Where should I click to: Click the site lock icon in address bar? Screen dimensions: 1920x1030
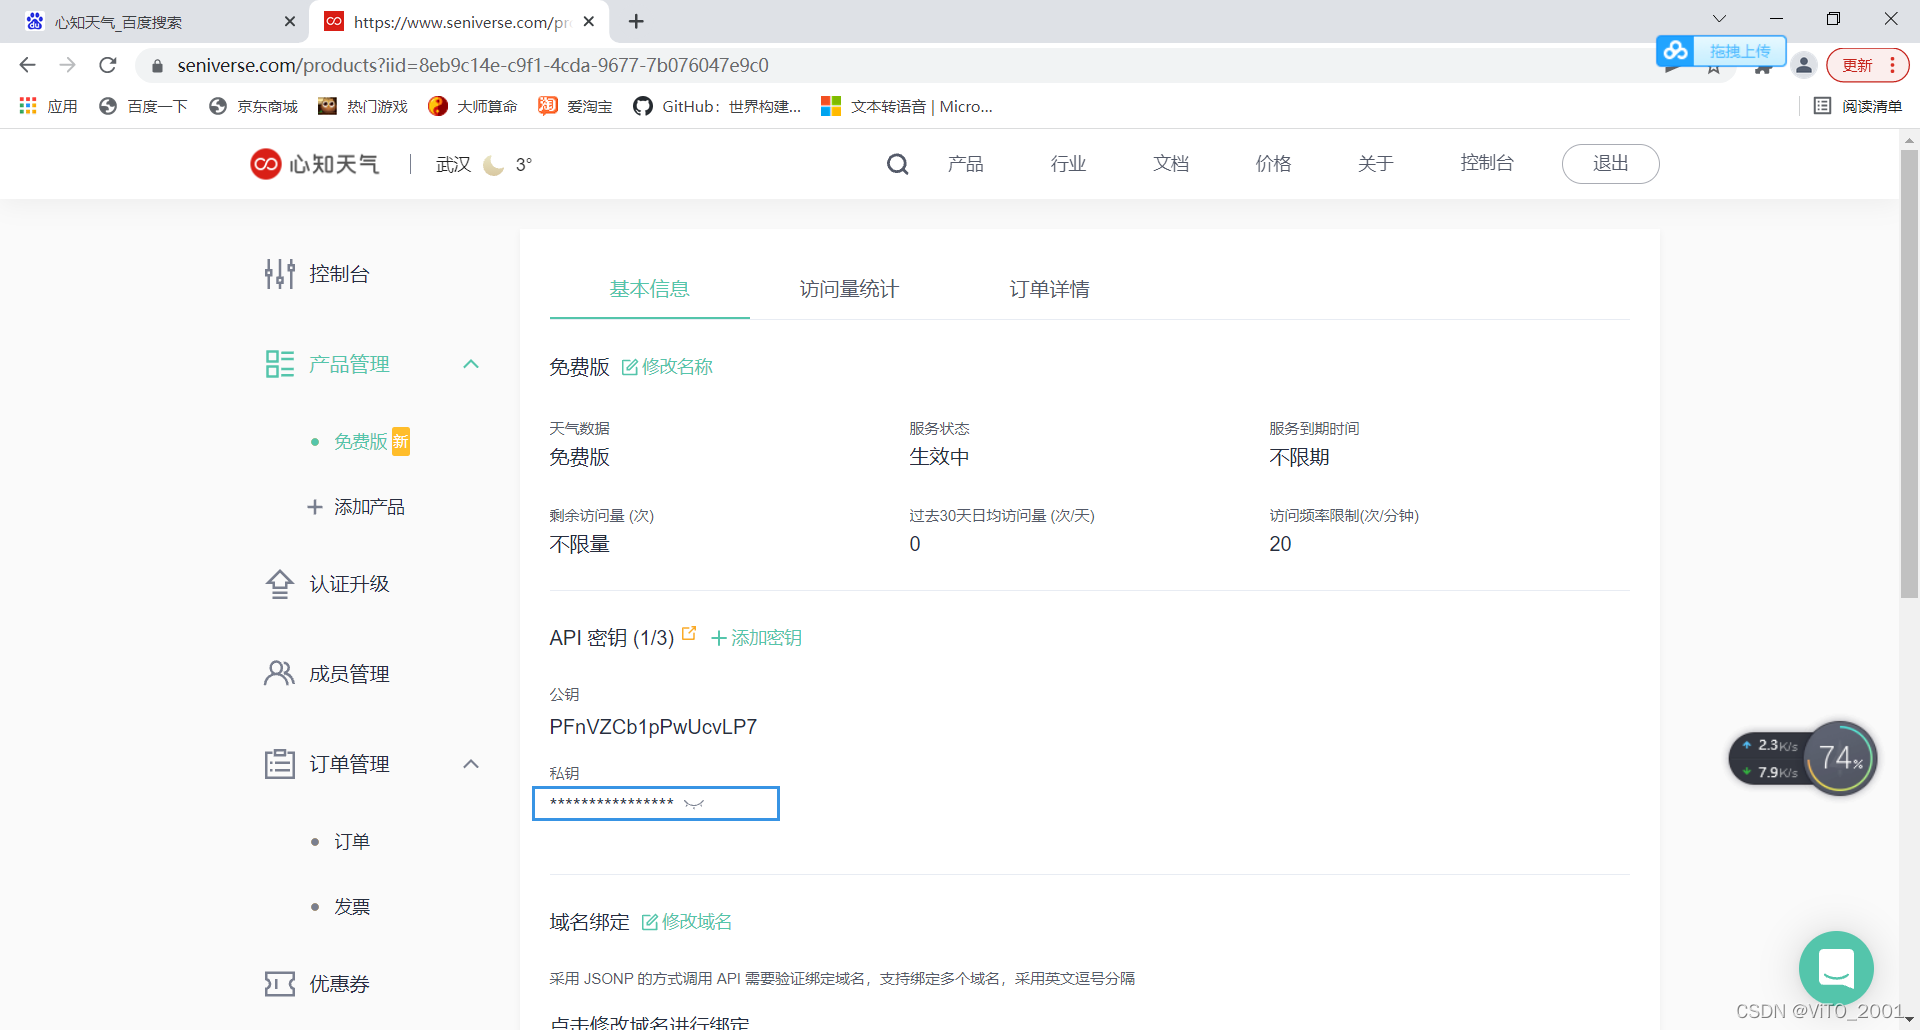pyautogui.click(x=157, y=66)
